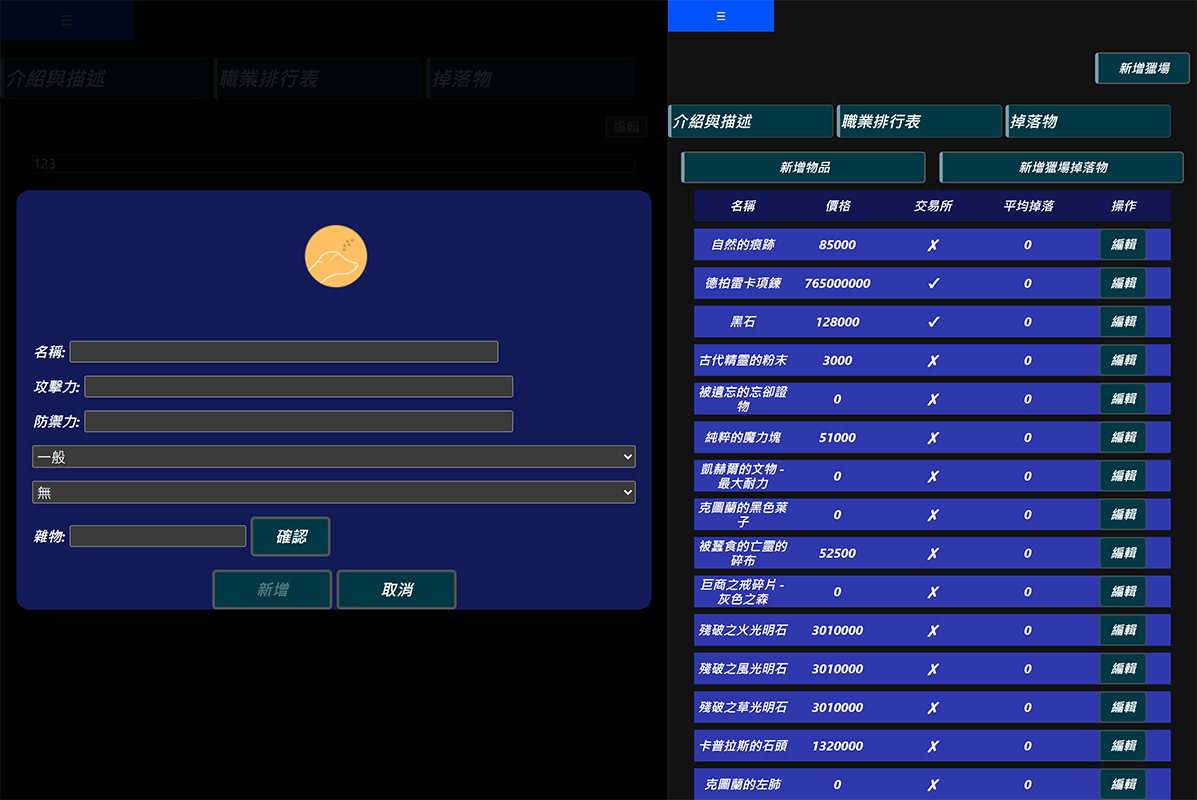1197x800 pixels.
Task: Open the 掉落物 tab on right panel
Action: [x=1088, y=121]
